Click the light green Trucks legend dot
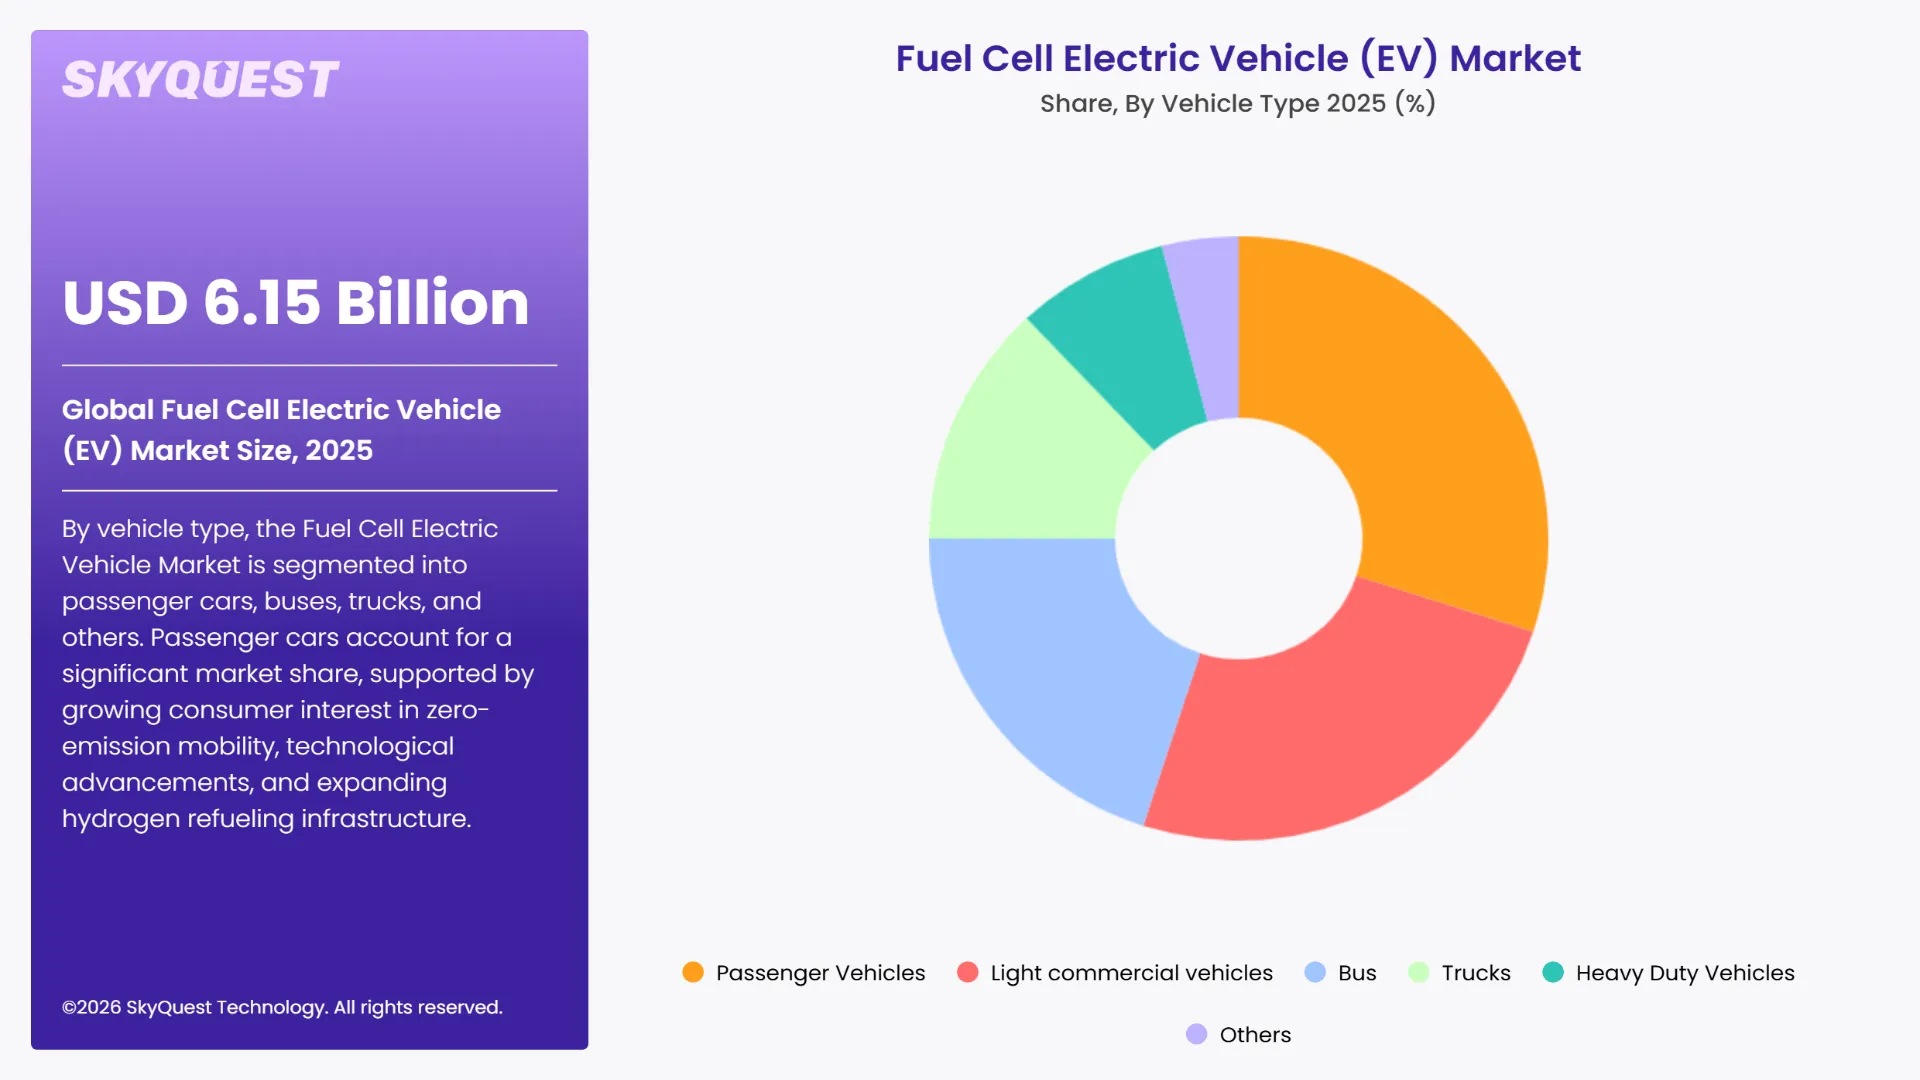Screen dimensions: 1920x1080 click(x=1418, y=972)
